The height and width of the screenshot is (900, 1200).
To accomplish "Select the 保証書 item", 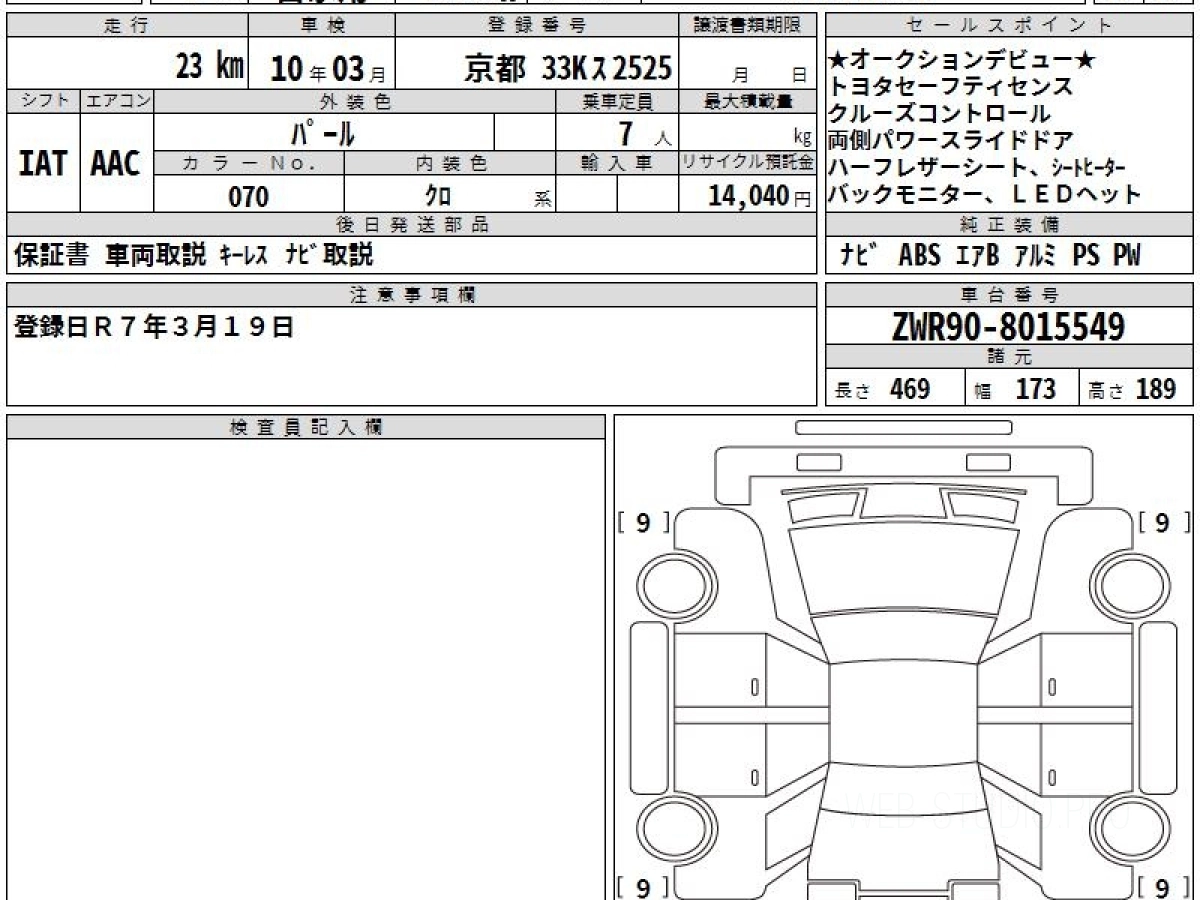I will pos(51,256).
